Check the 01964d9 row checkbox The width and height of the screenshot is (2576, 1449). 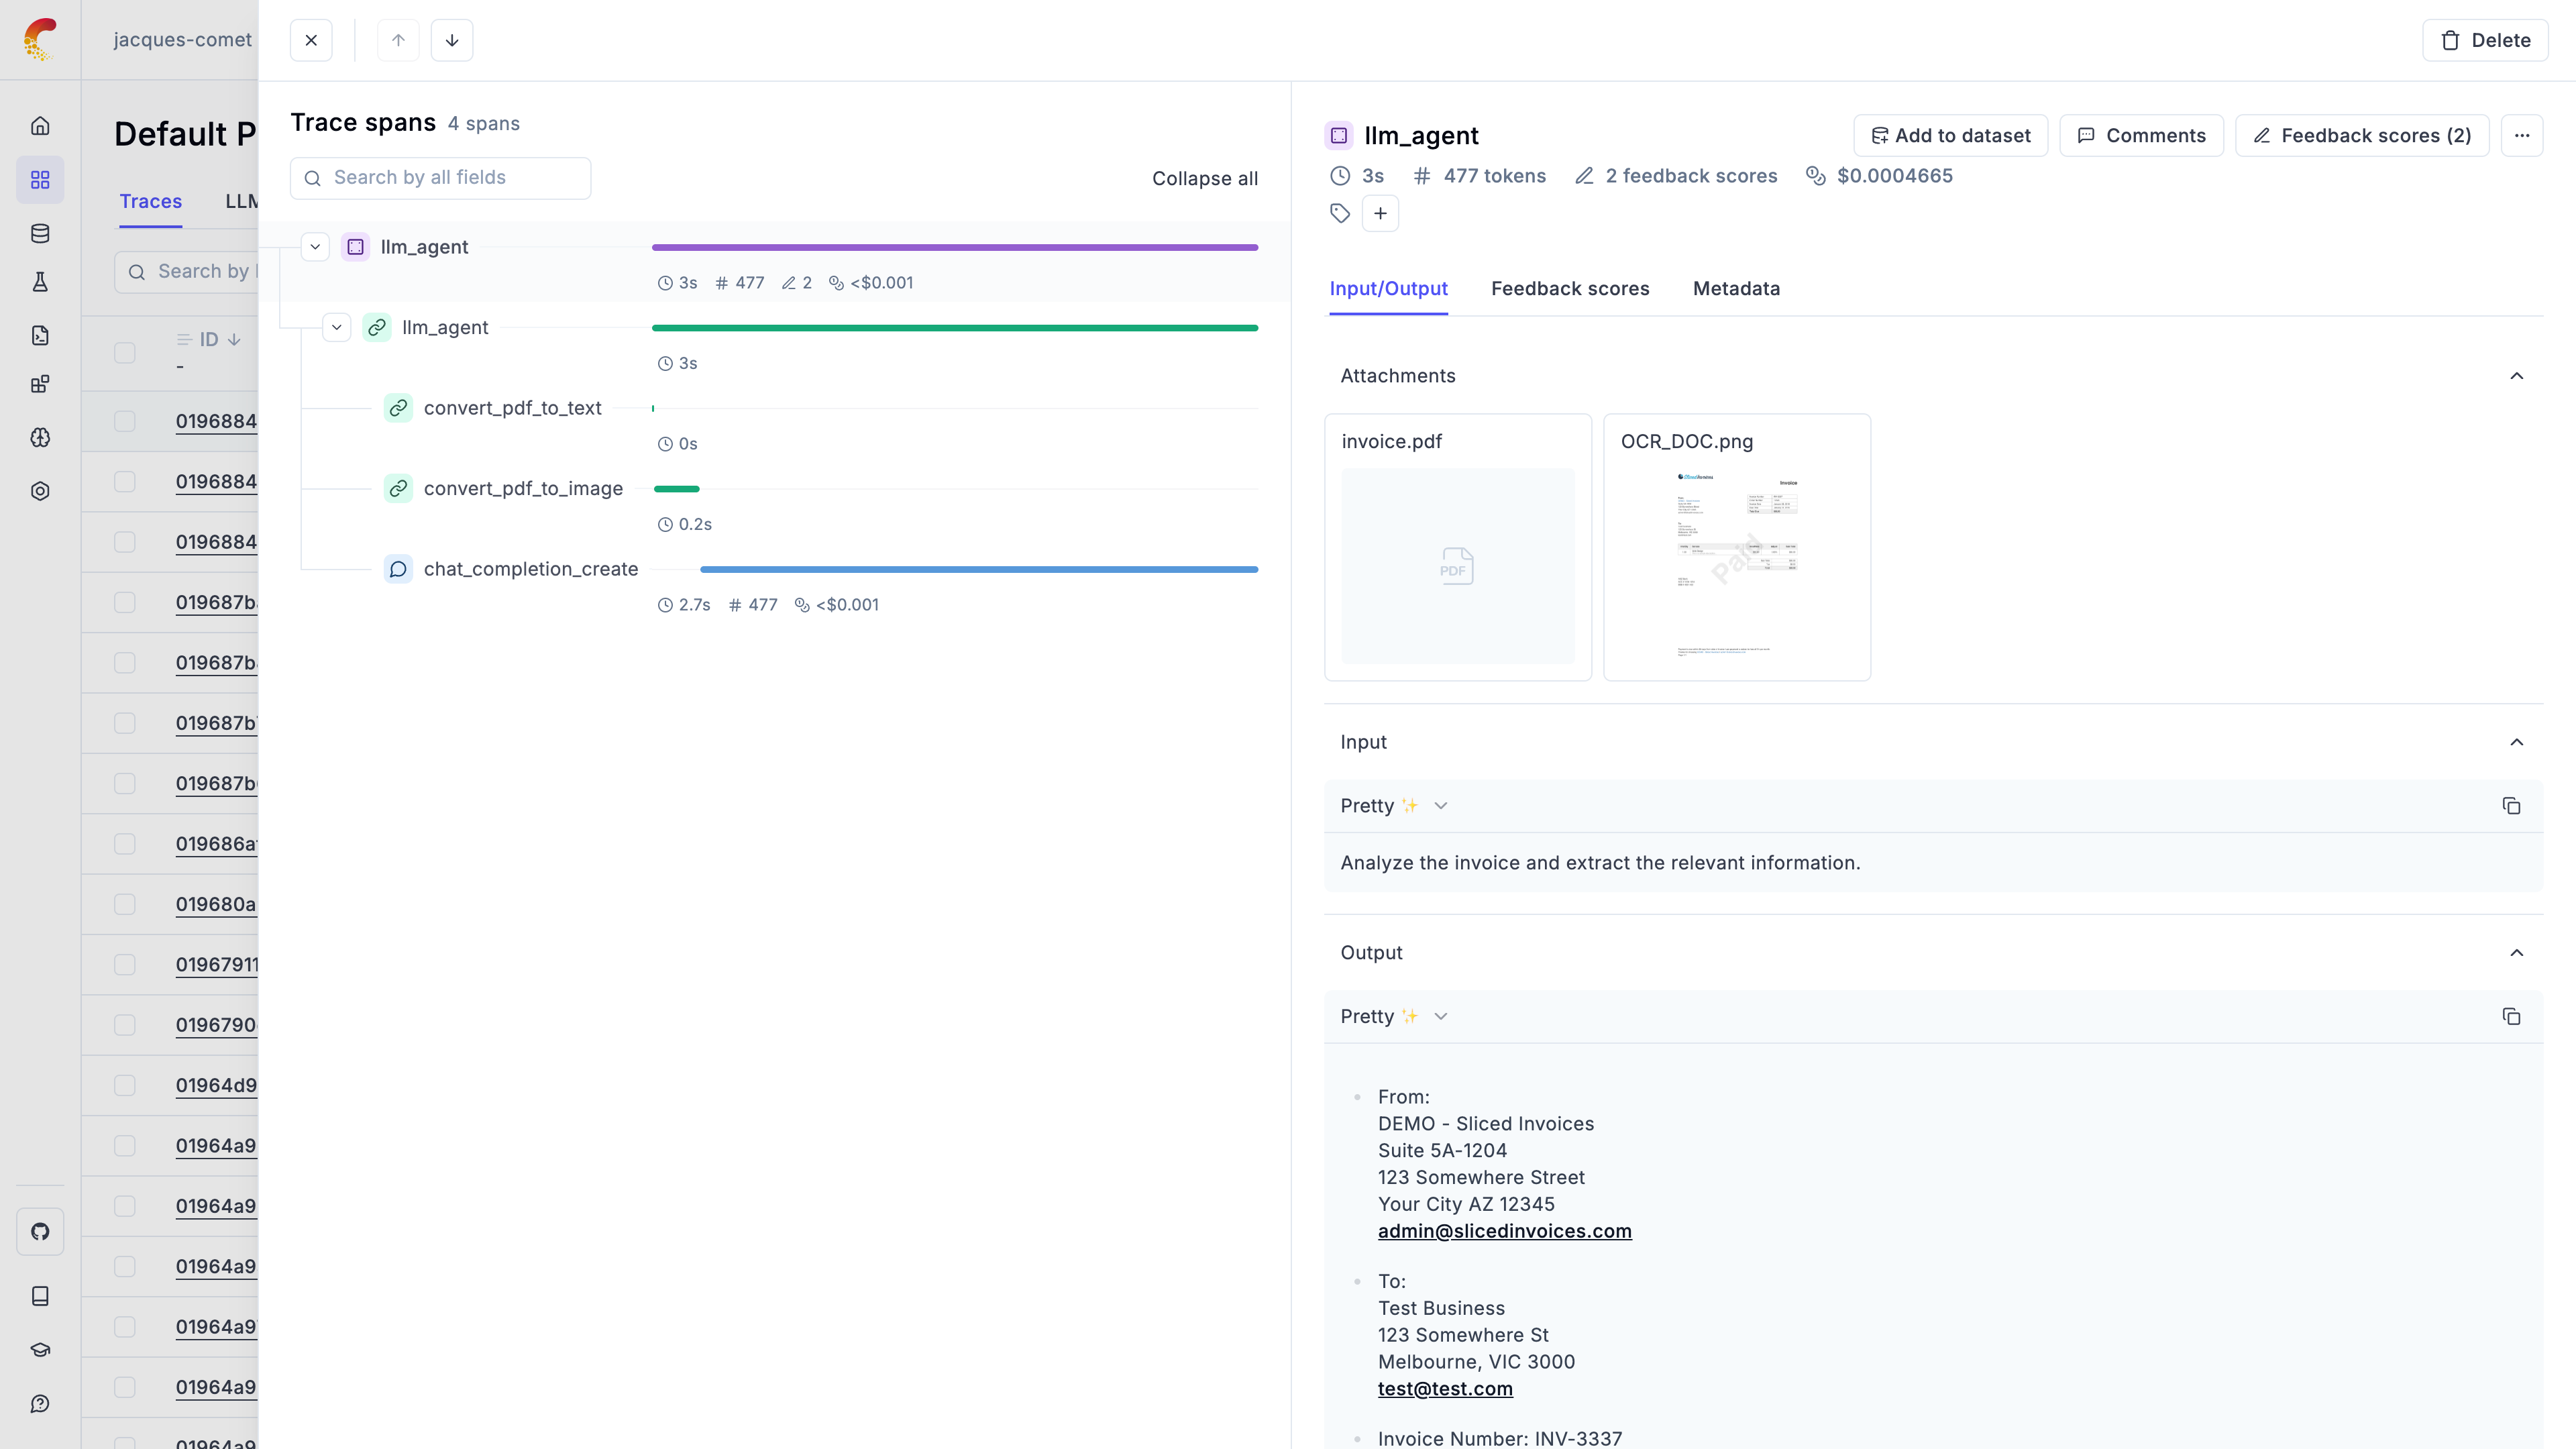(x=124, y=1085)
